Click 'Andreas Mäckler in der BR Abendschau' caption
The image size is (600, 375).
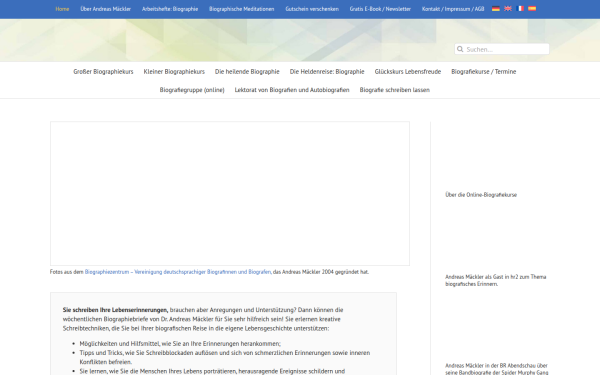tap(497, 368)
